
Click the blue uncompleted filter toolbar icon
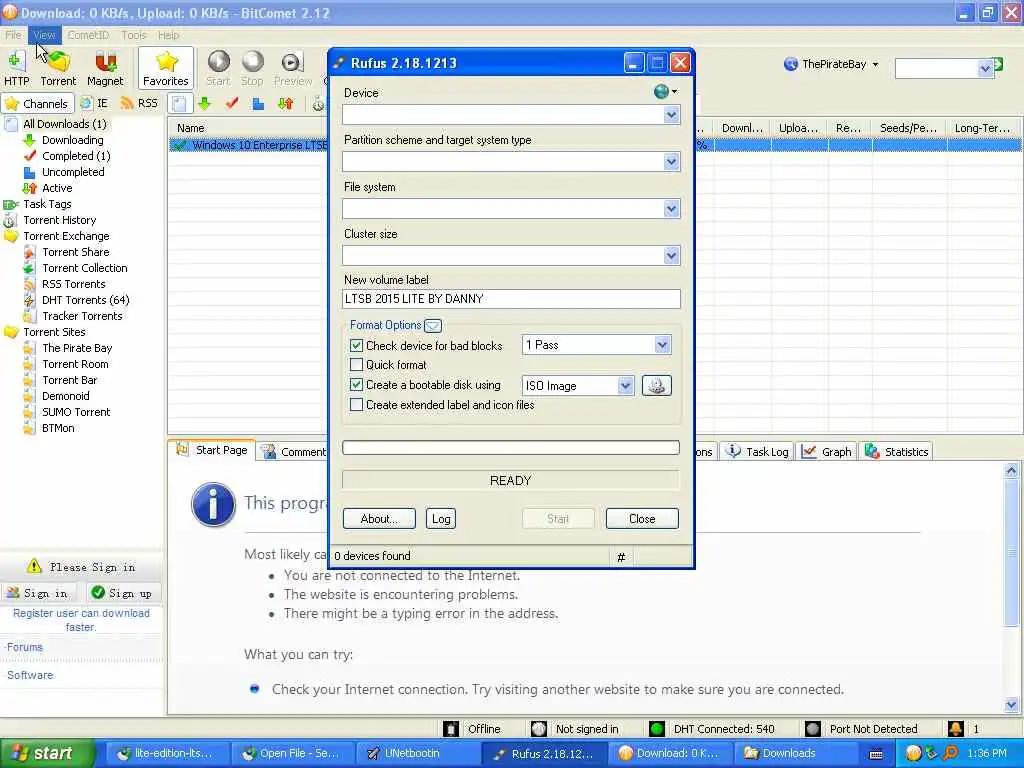coord(259,103)
